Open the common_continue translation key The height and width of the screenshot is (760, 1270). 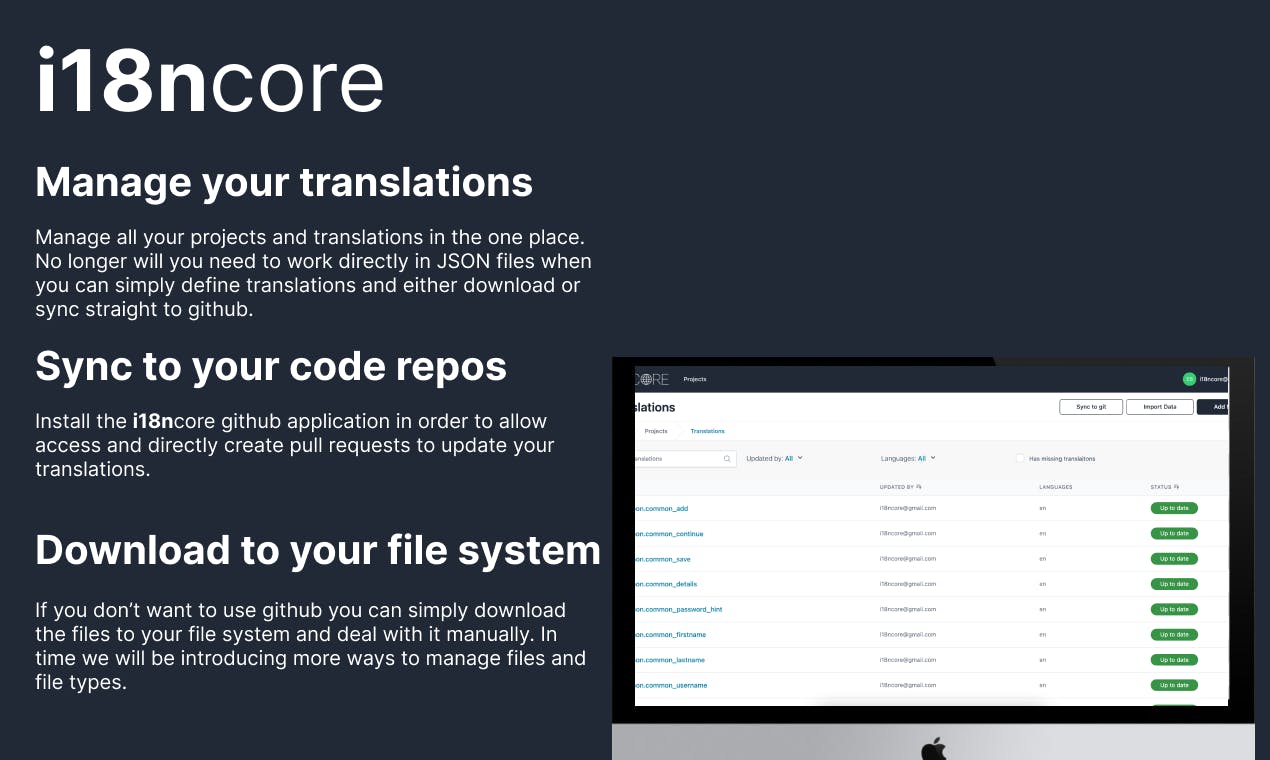[669, 534]
